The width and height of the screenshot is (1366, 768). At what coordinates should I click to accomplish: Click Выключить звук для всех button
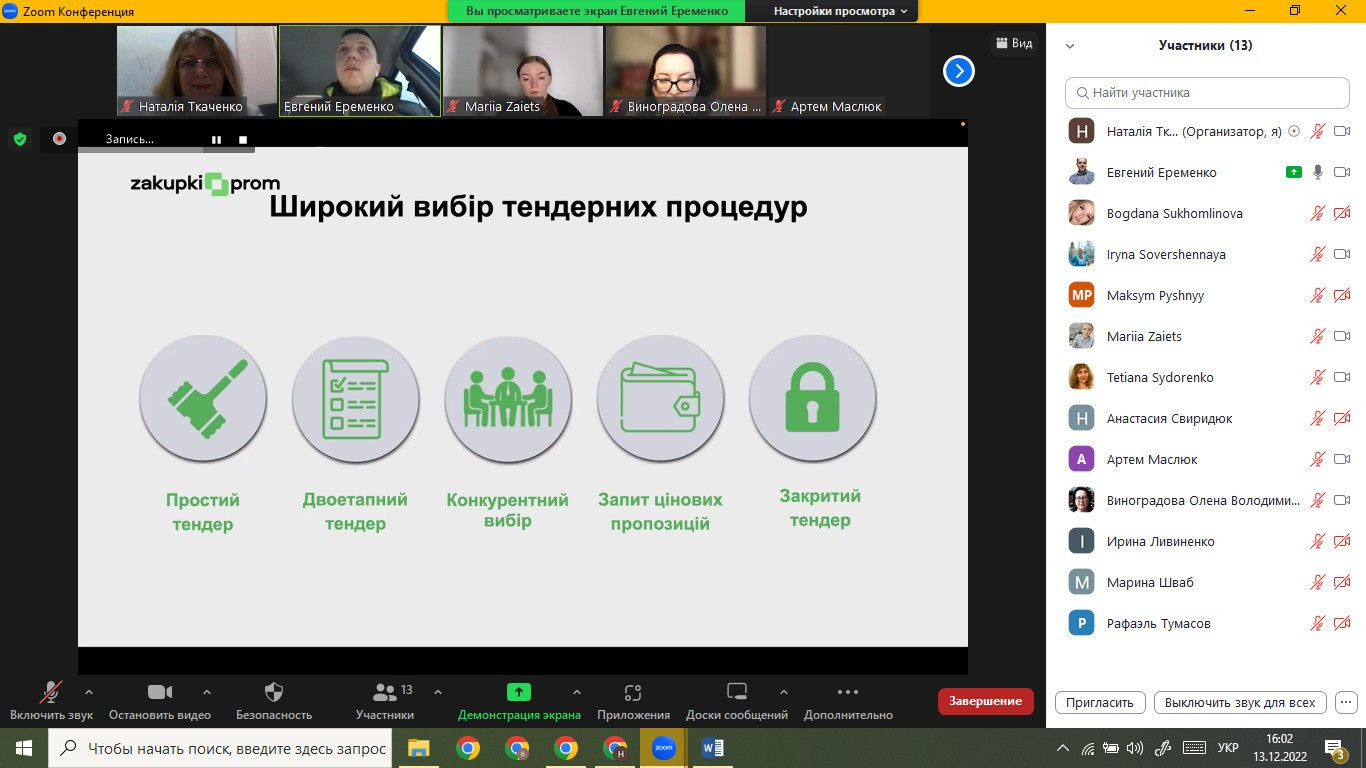pos(1240,702)
